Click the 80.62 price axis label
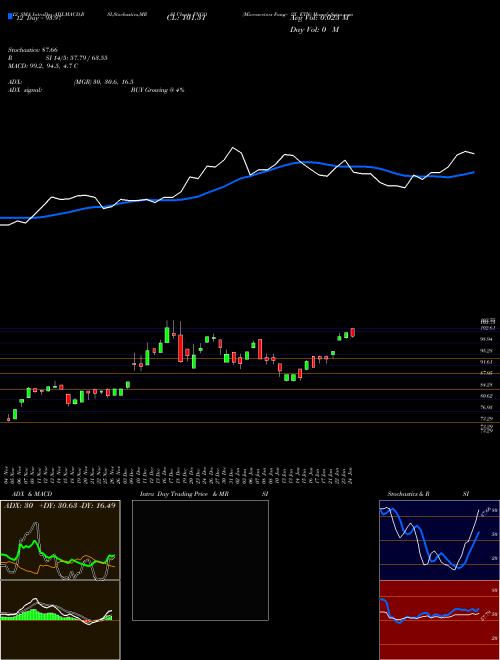Screen dimensions: 500x660 [x=487, y=396]
